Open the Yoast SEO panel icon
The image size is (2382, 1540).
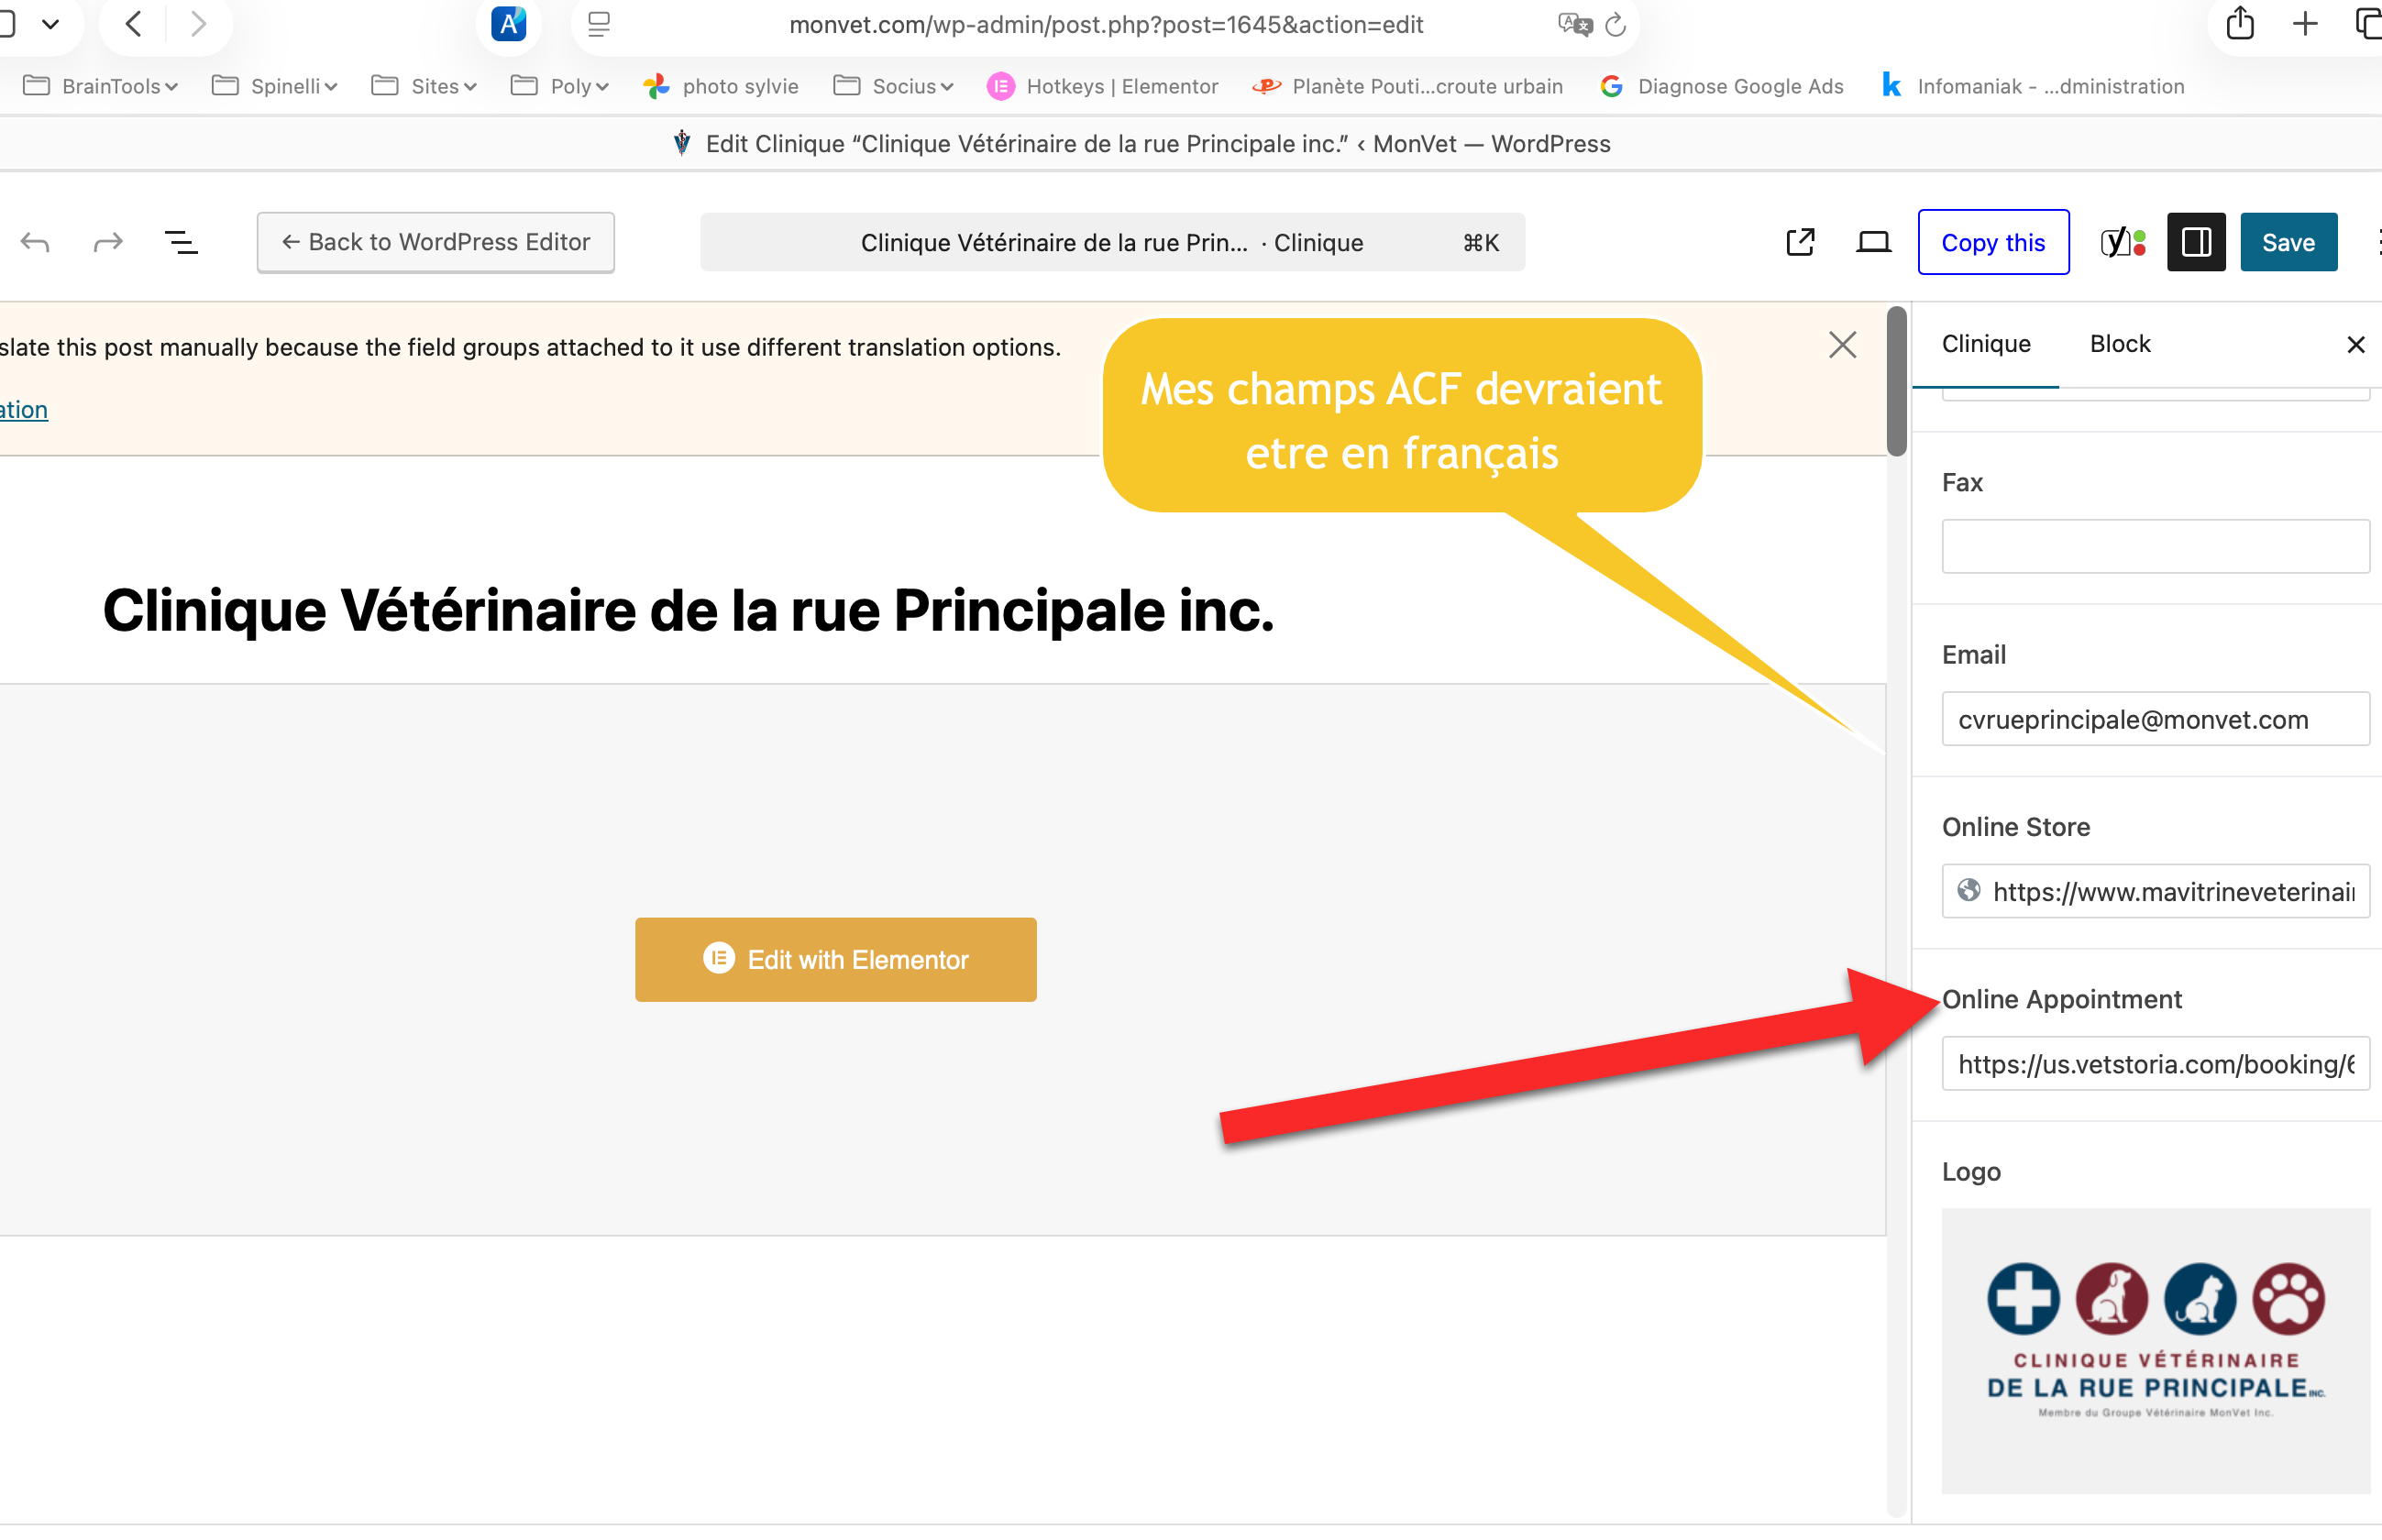2122,242
